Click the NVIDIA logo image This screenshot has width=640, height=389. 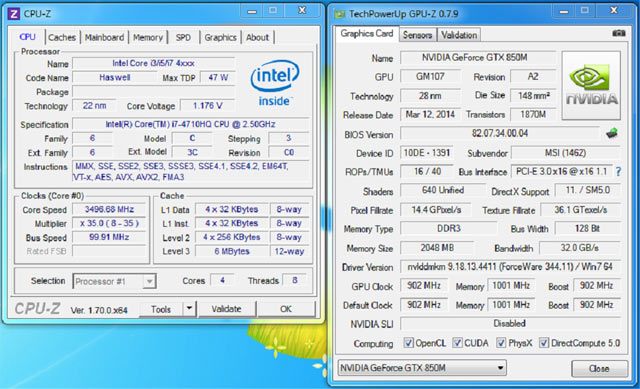[591, 85]
